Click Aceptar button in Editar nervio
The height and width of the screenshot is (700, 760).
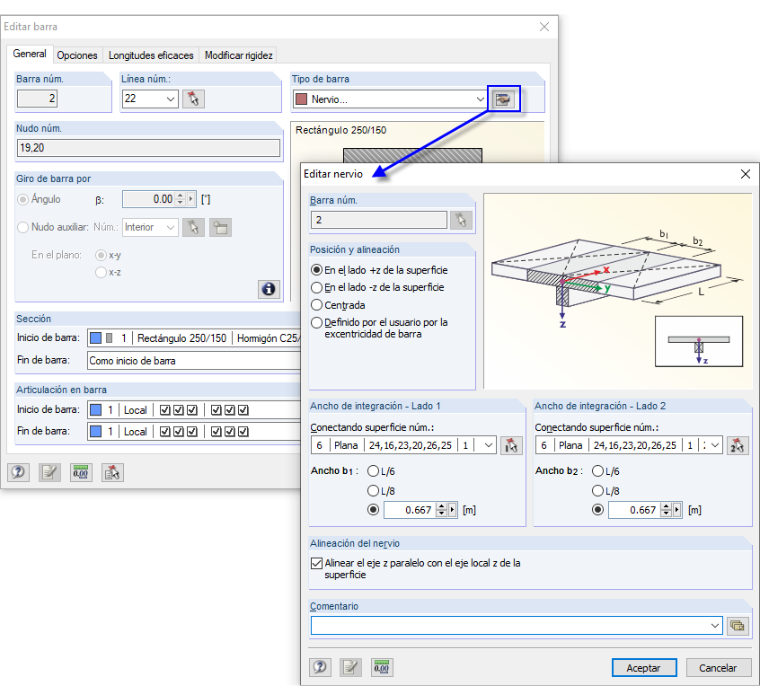(644, 668)
